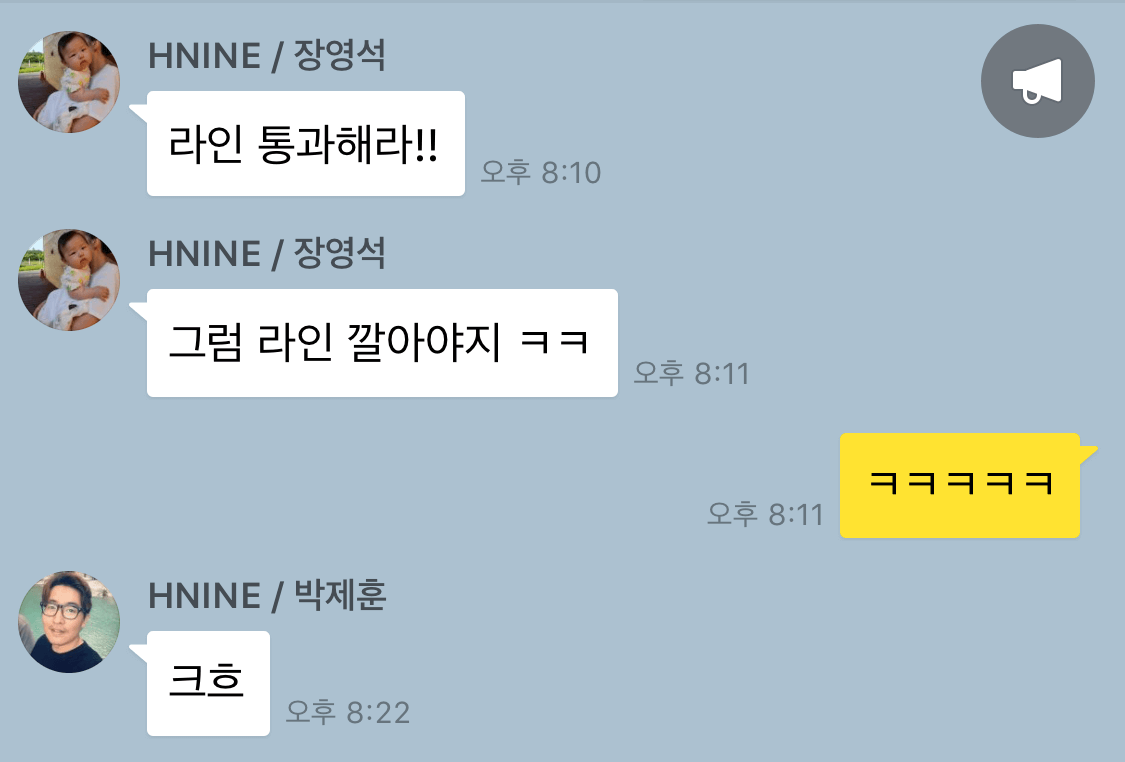Image resolution: width=1125 pixels, height=762 pixels.
Task: Tap baby avatar beside 그럼 라인 깔아야지 message
Action: (69, 280)
